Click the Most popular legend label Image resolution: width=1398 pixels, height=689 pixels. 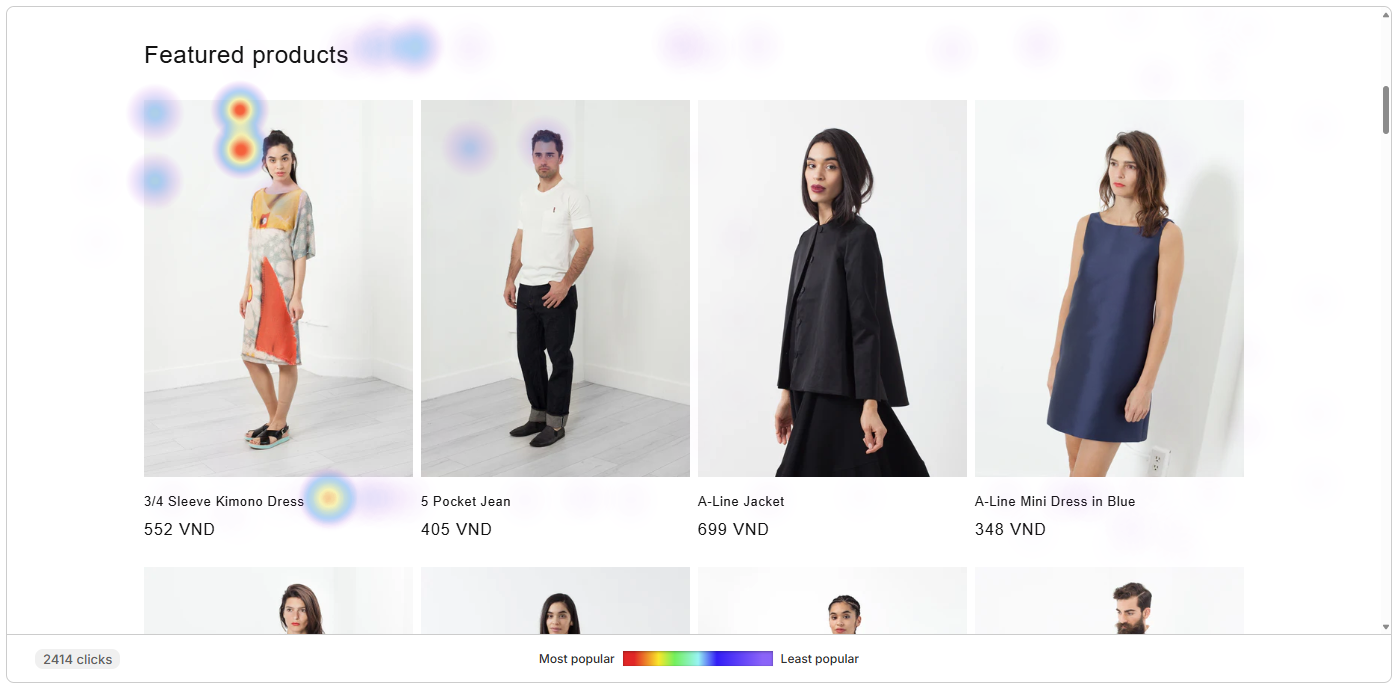coord(576,659)
